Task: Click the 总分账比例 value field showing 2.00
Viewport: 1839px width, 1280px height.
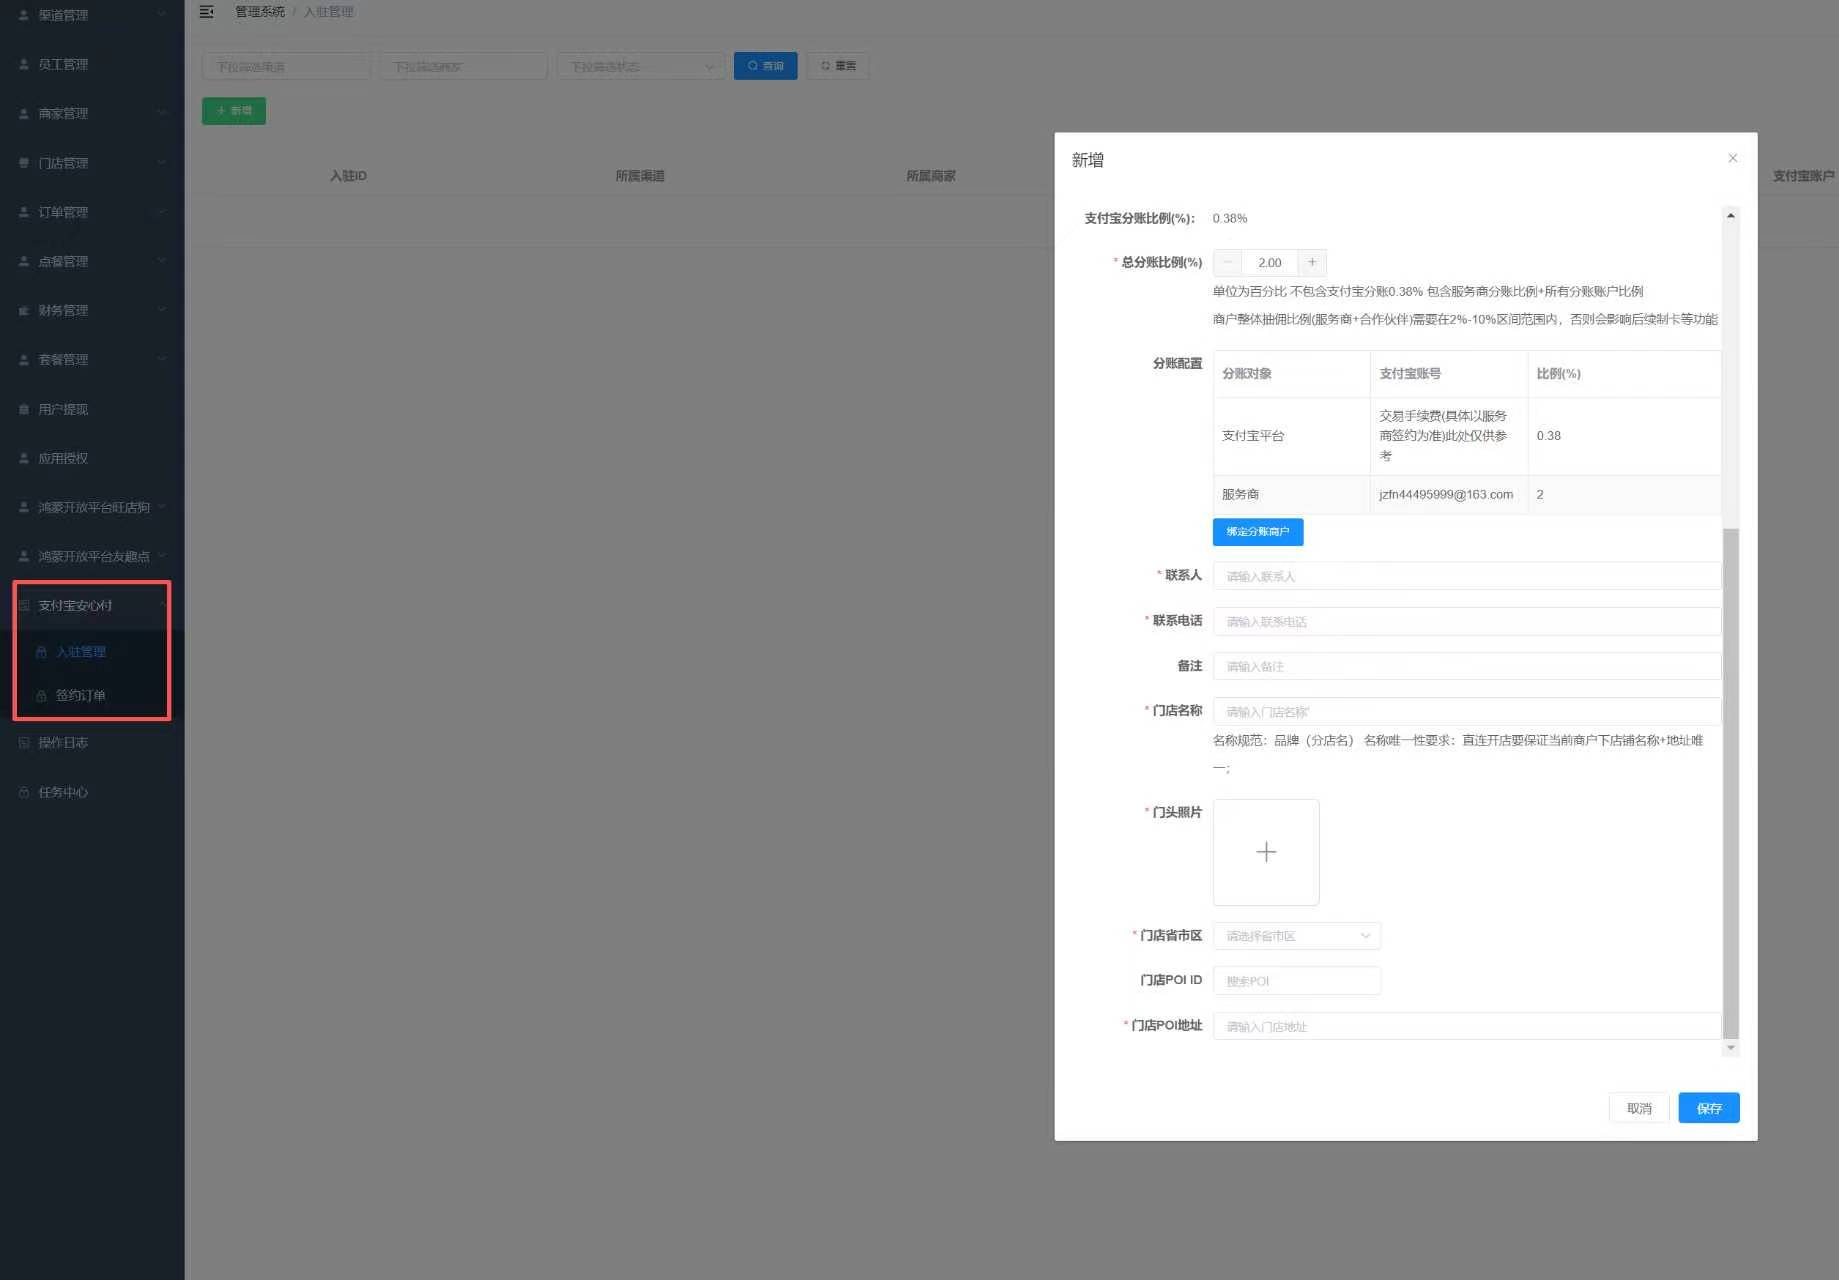Action: (x=1270, y=262)
